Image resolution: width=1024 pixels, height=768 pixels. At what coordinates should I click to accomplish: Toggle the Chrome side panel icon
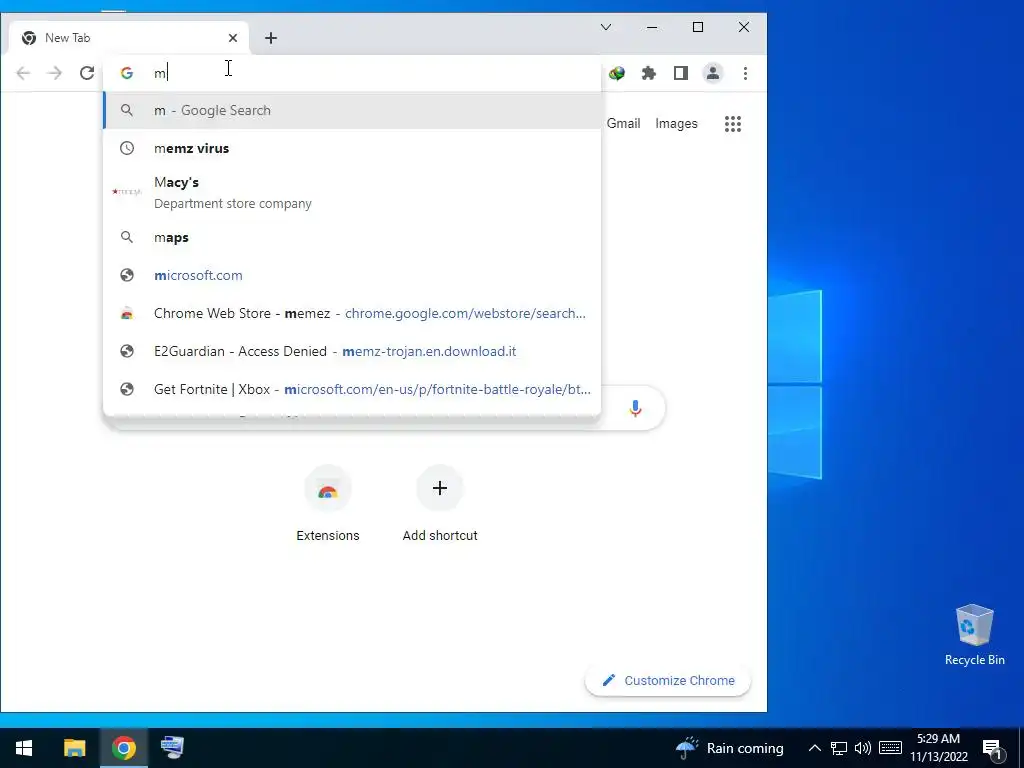(680, 73)
